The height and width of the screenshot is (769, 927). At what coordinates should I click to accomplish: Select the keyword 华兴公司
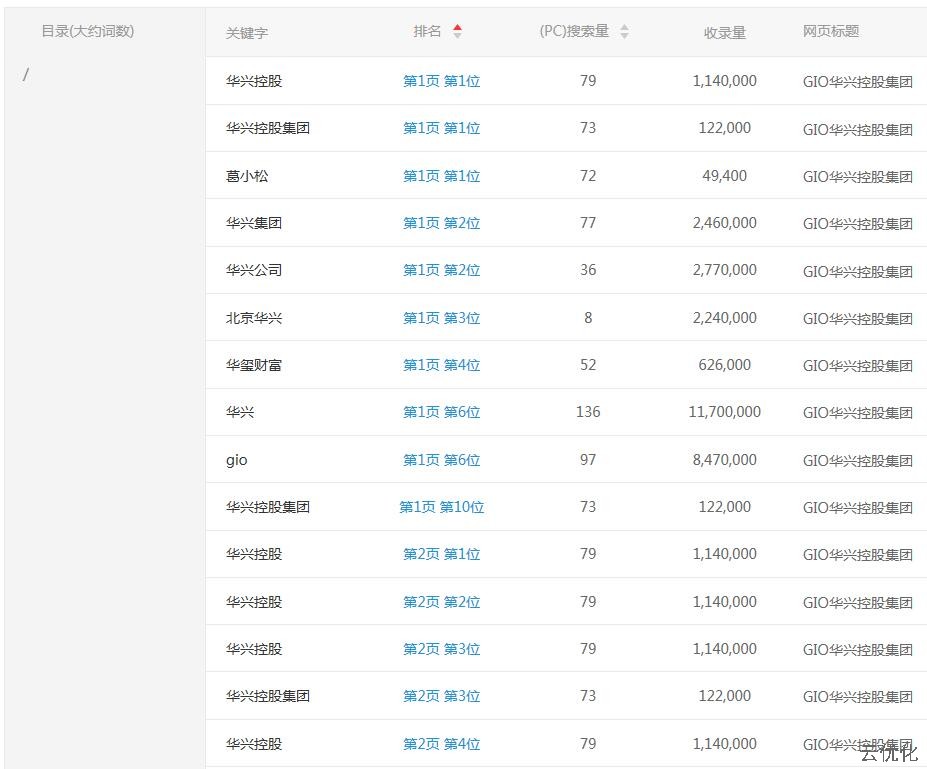coord(254,270)
